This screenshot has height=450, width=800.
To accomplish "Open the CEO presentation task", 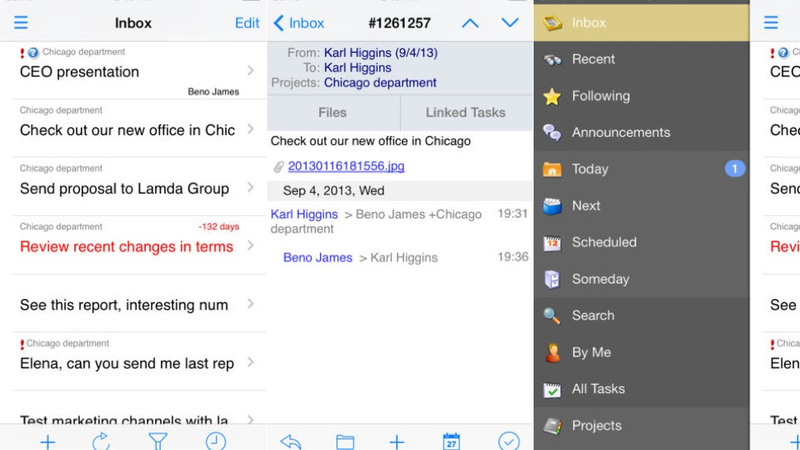I will click(x=79, y=72).
